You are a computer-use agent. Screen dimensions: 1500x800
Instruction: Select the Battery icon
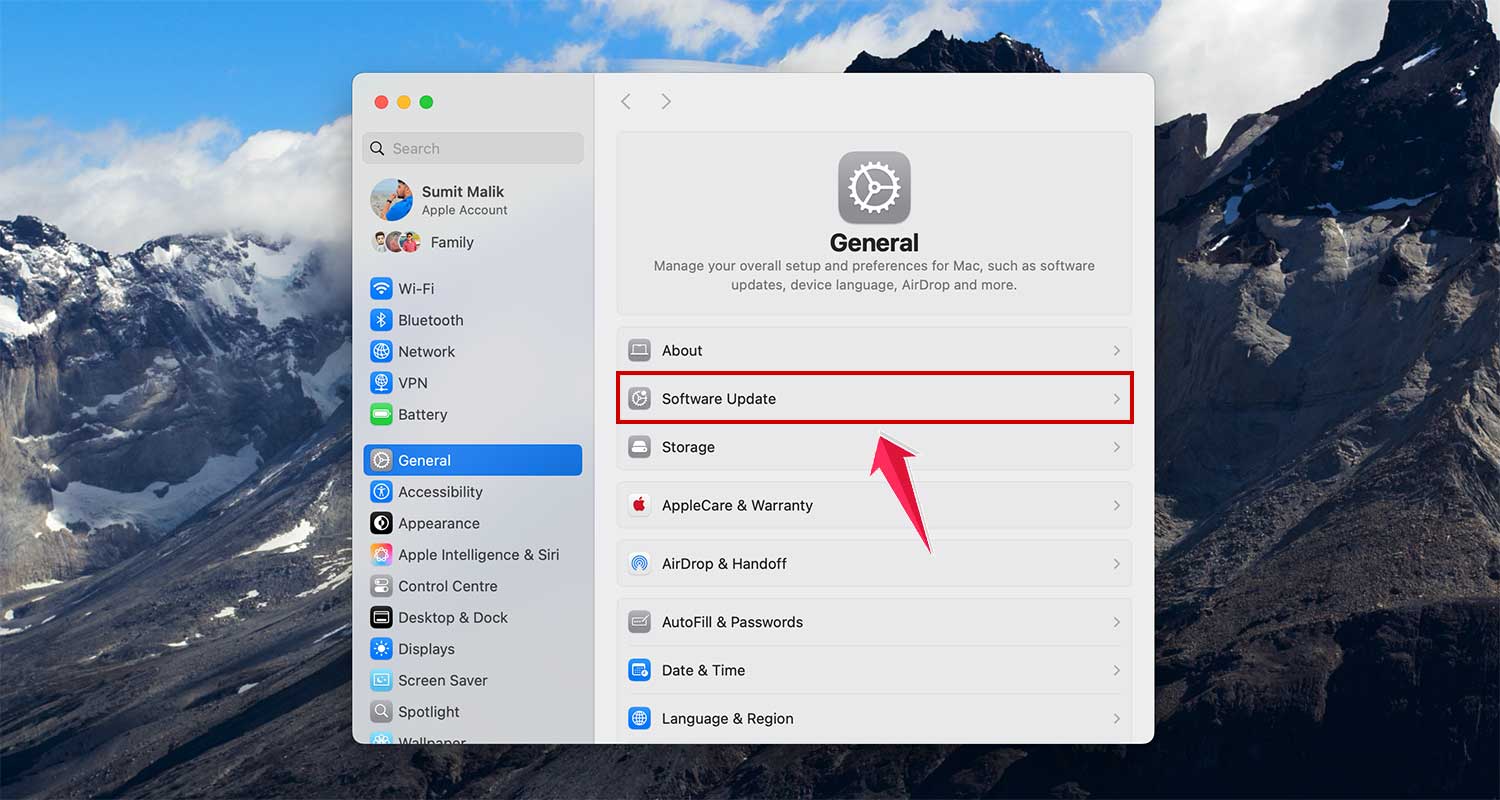[382, 414]
